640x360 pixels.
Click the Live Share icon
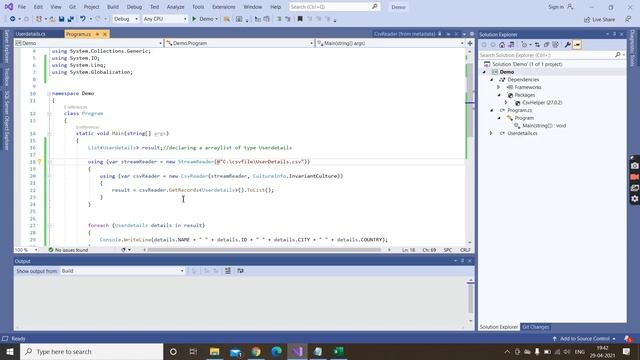click(599, 19)
